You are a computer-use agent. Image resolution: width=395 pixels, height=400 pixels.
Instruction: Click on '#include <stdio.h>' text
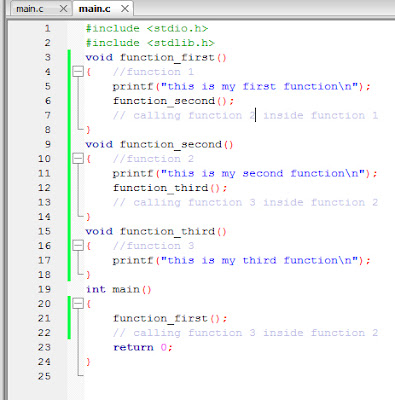coord(147,28)
